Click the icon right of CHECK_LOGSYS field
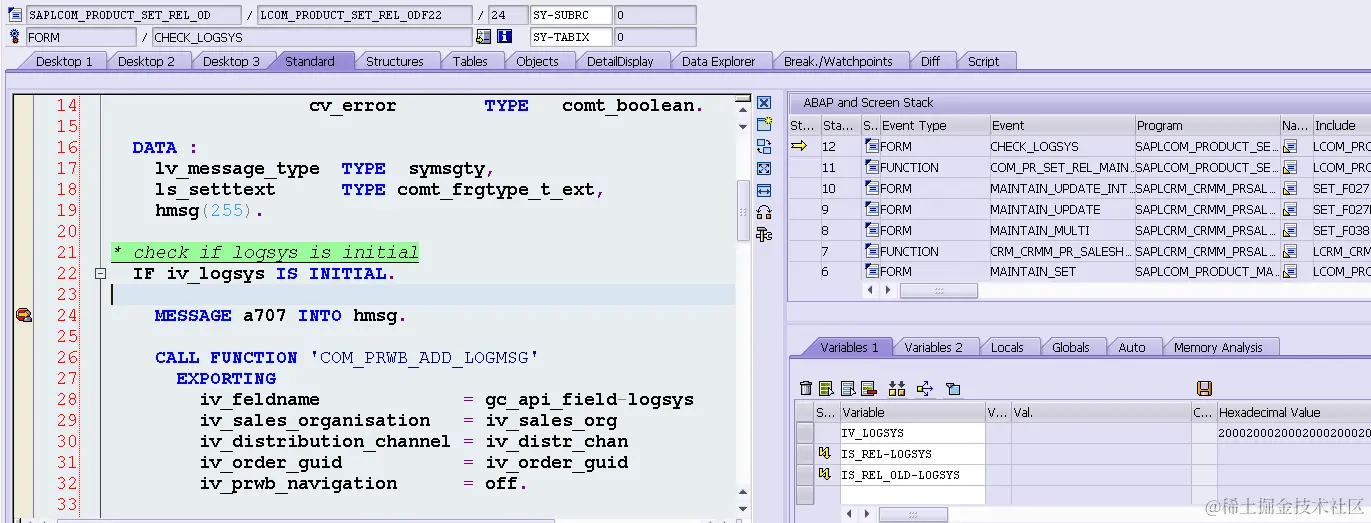 [484, 37]
